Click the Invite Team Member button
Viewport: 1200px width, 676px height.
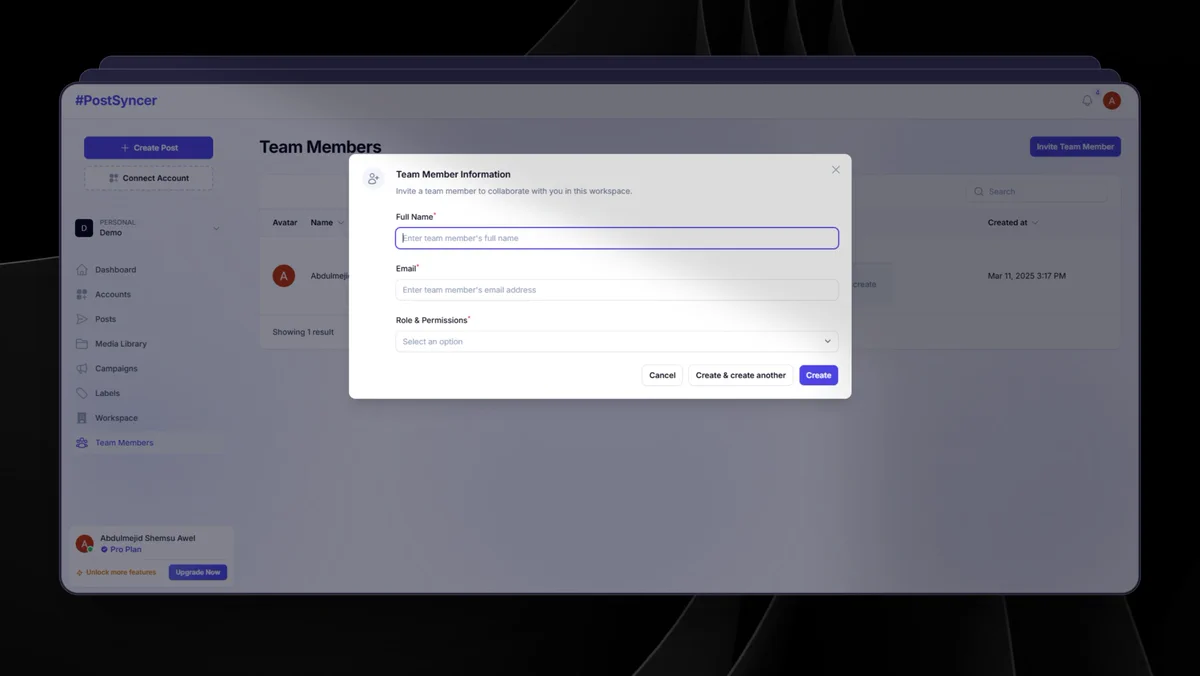[1075, 147]
